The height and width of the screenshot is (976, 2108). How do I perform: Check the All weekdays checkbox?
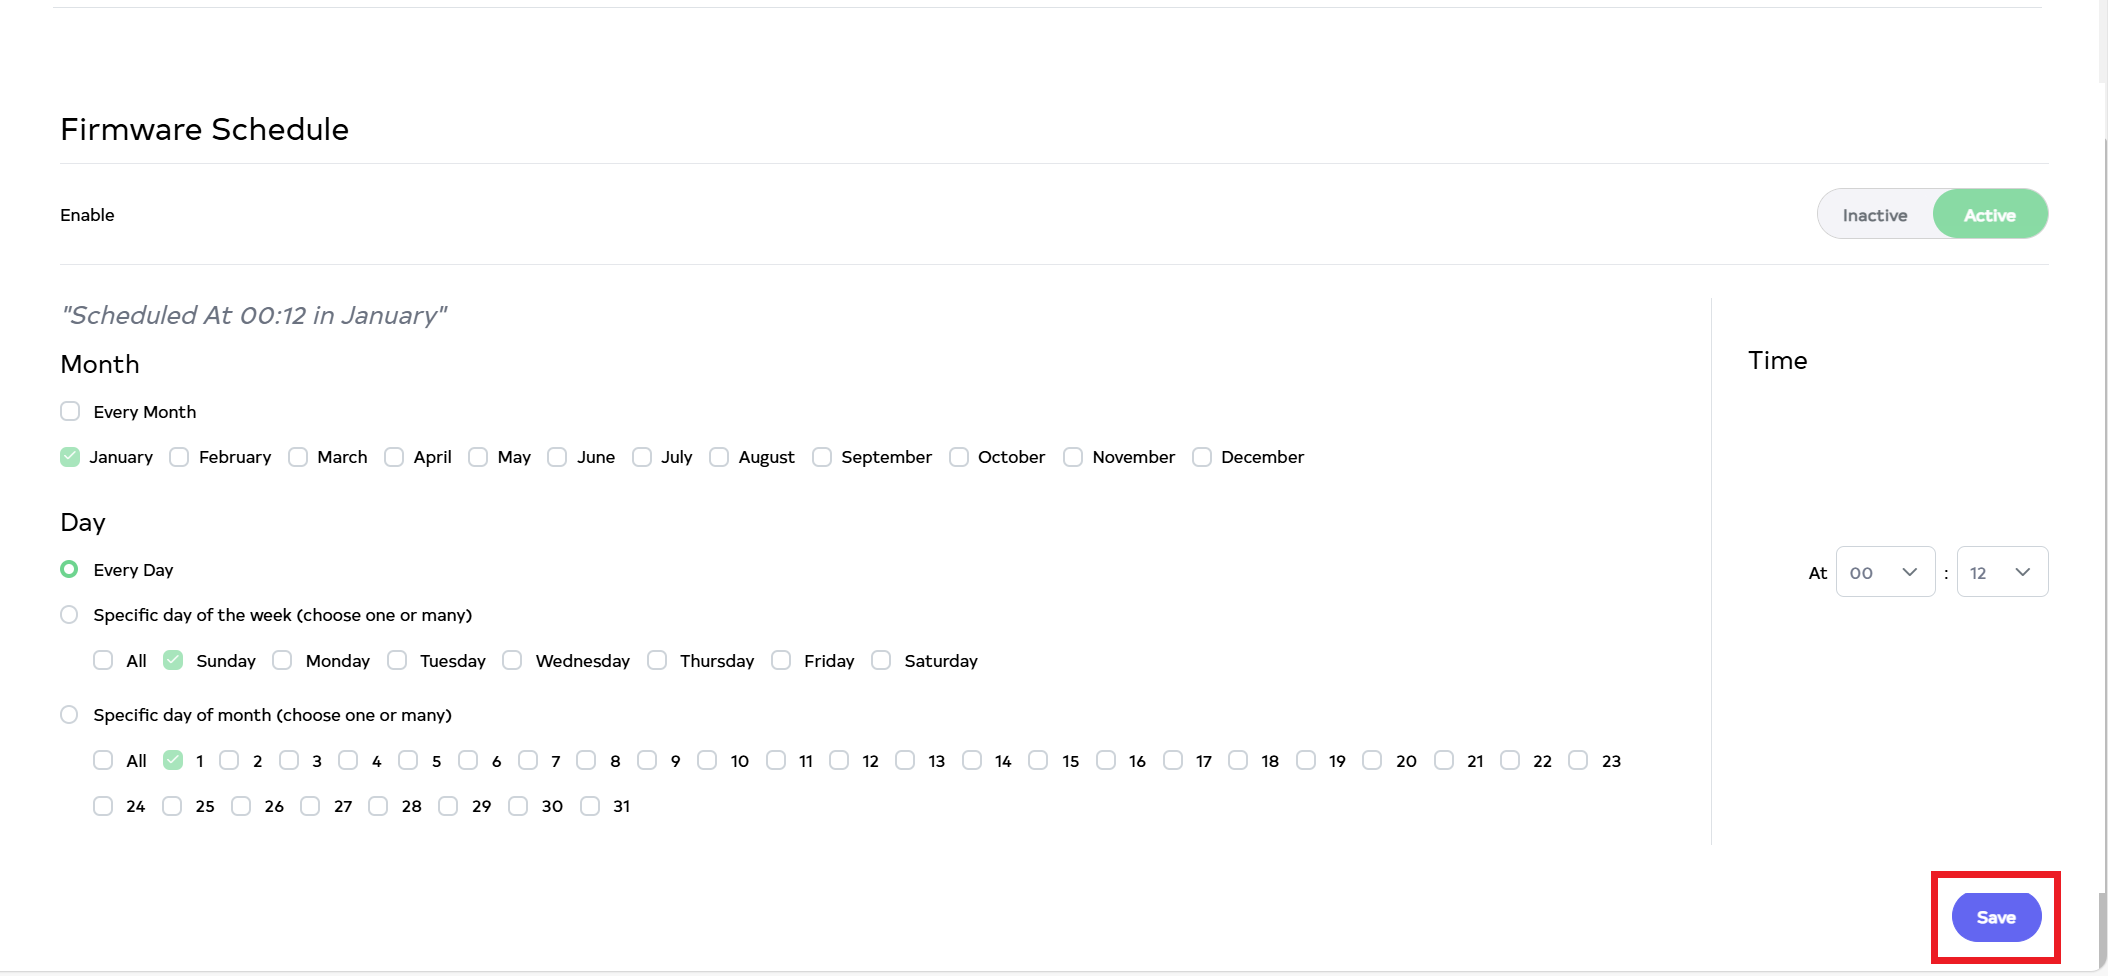[x=103, y=661]
